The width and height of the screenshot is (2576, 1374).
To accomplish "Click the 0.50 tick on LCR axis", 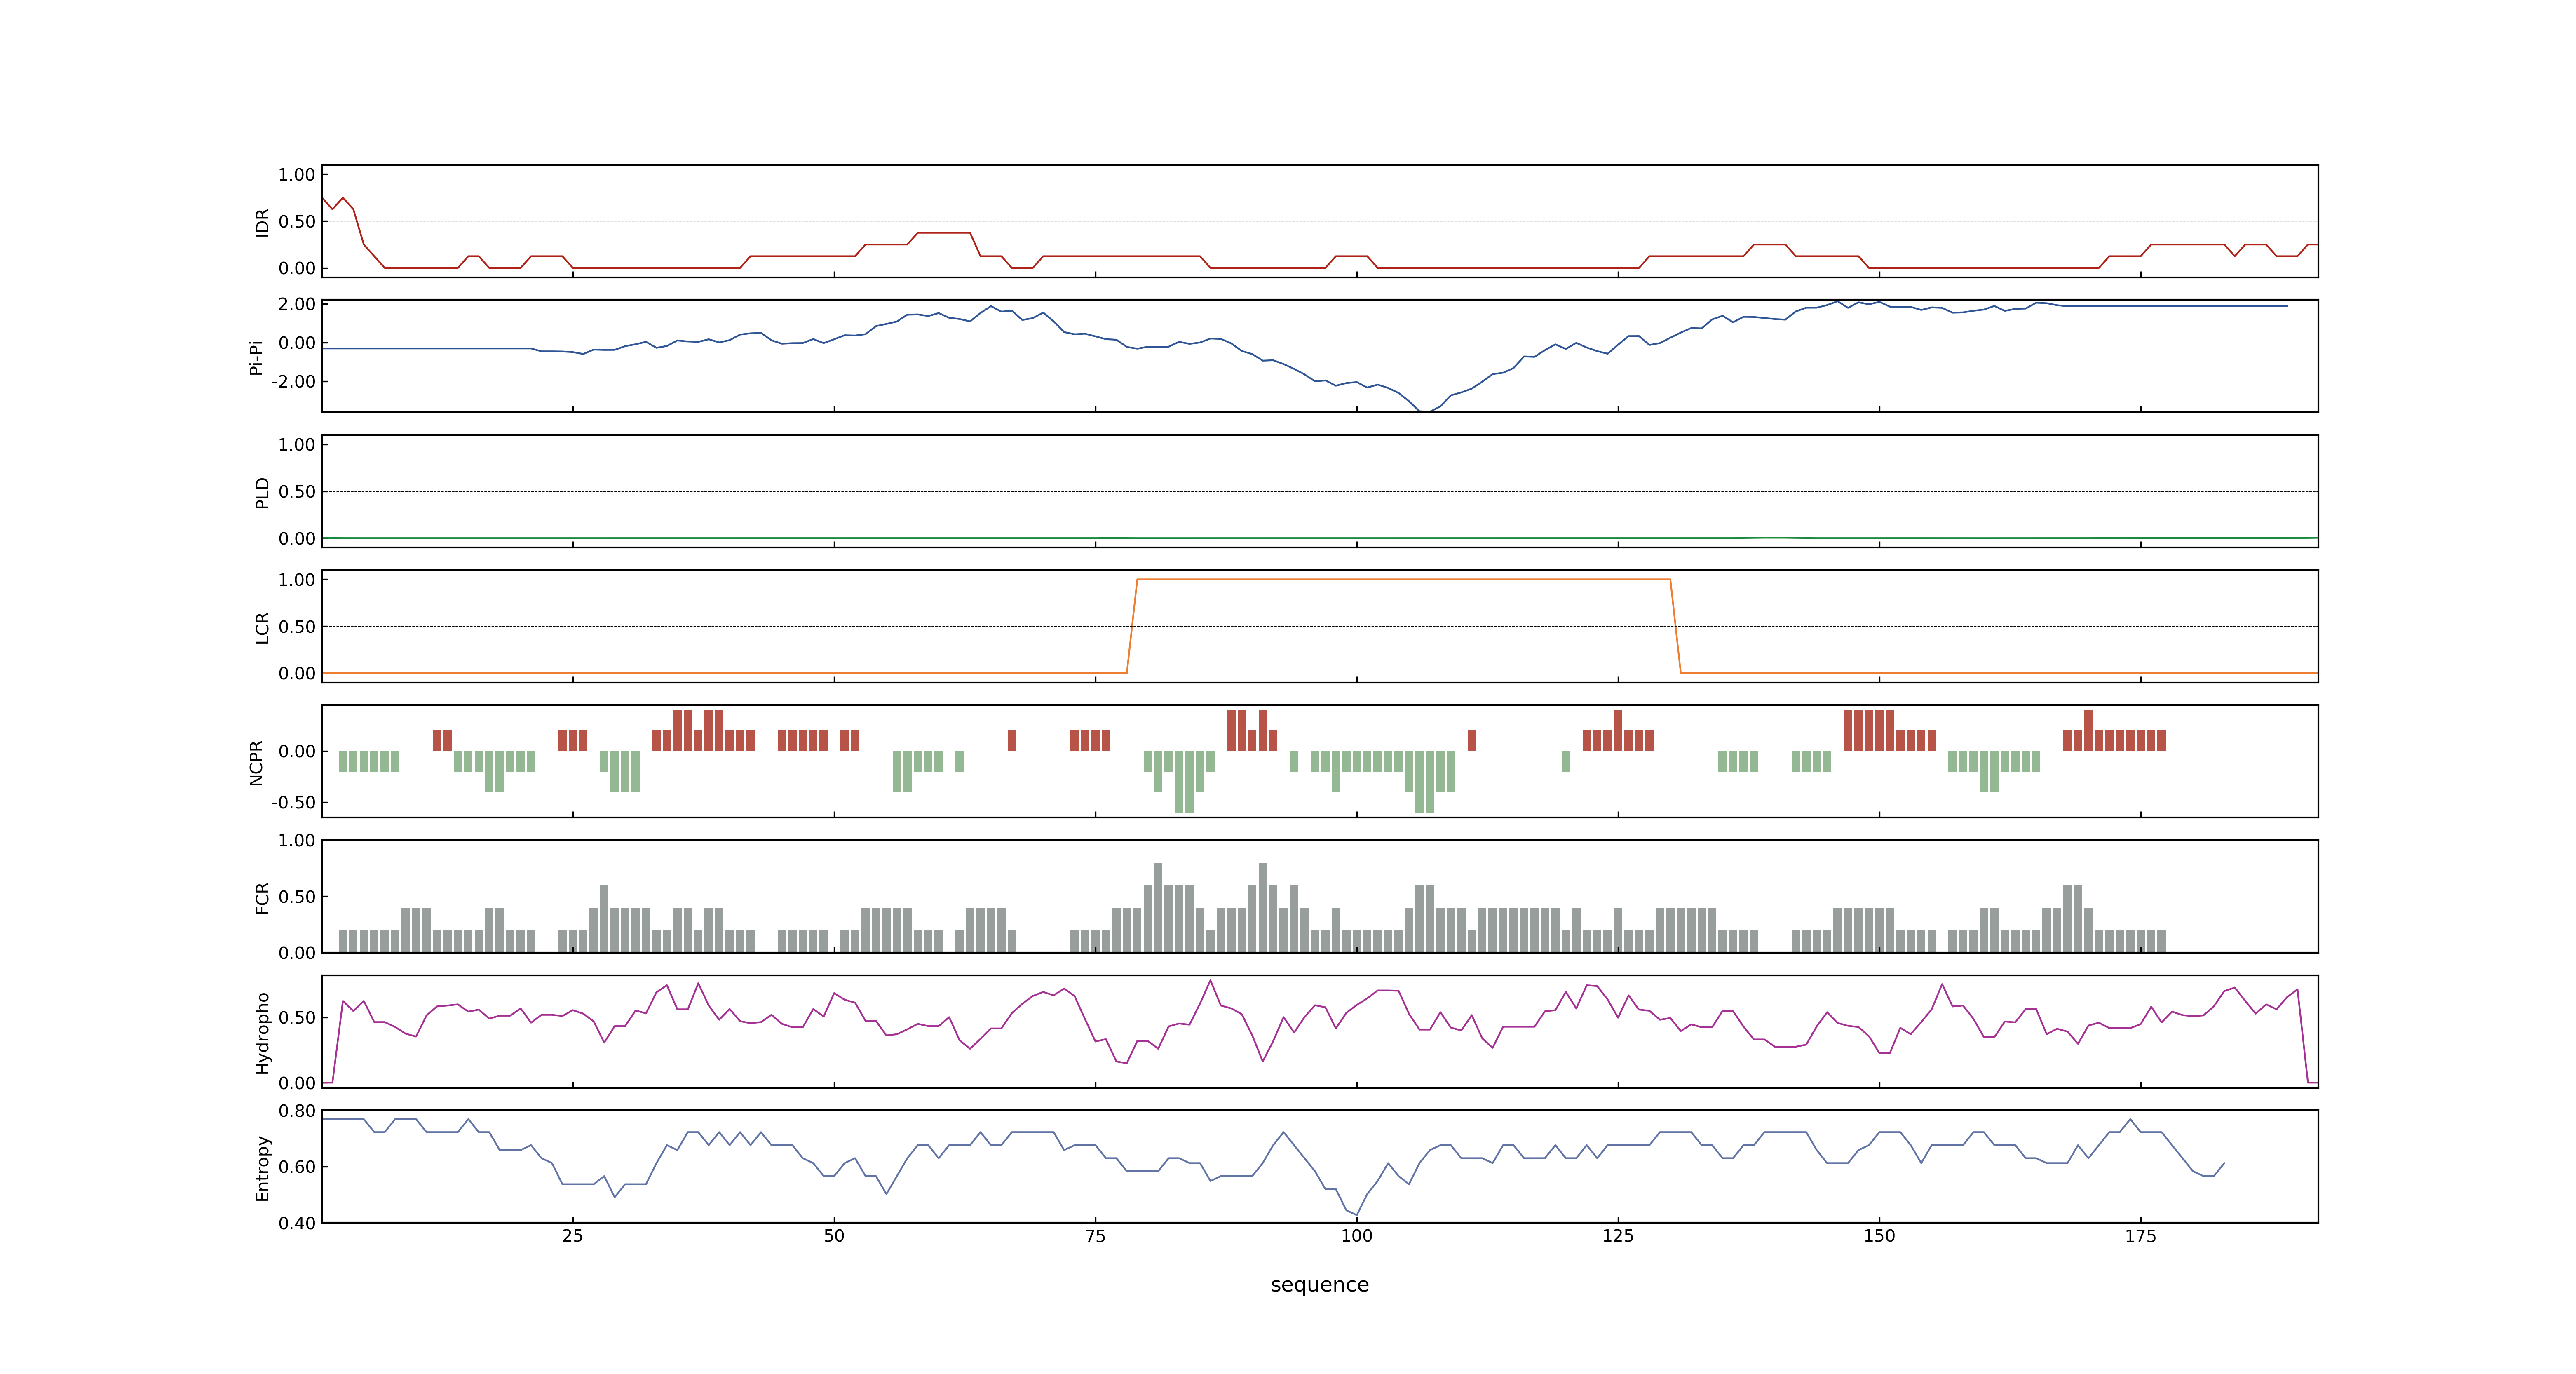I will click(297, 627).
